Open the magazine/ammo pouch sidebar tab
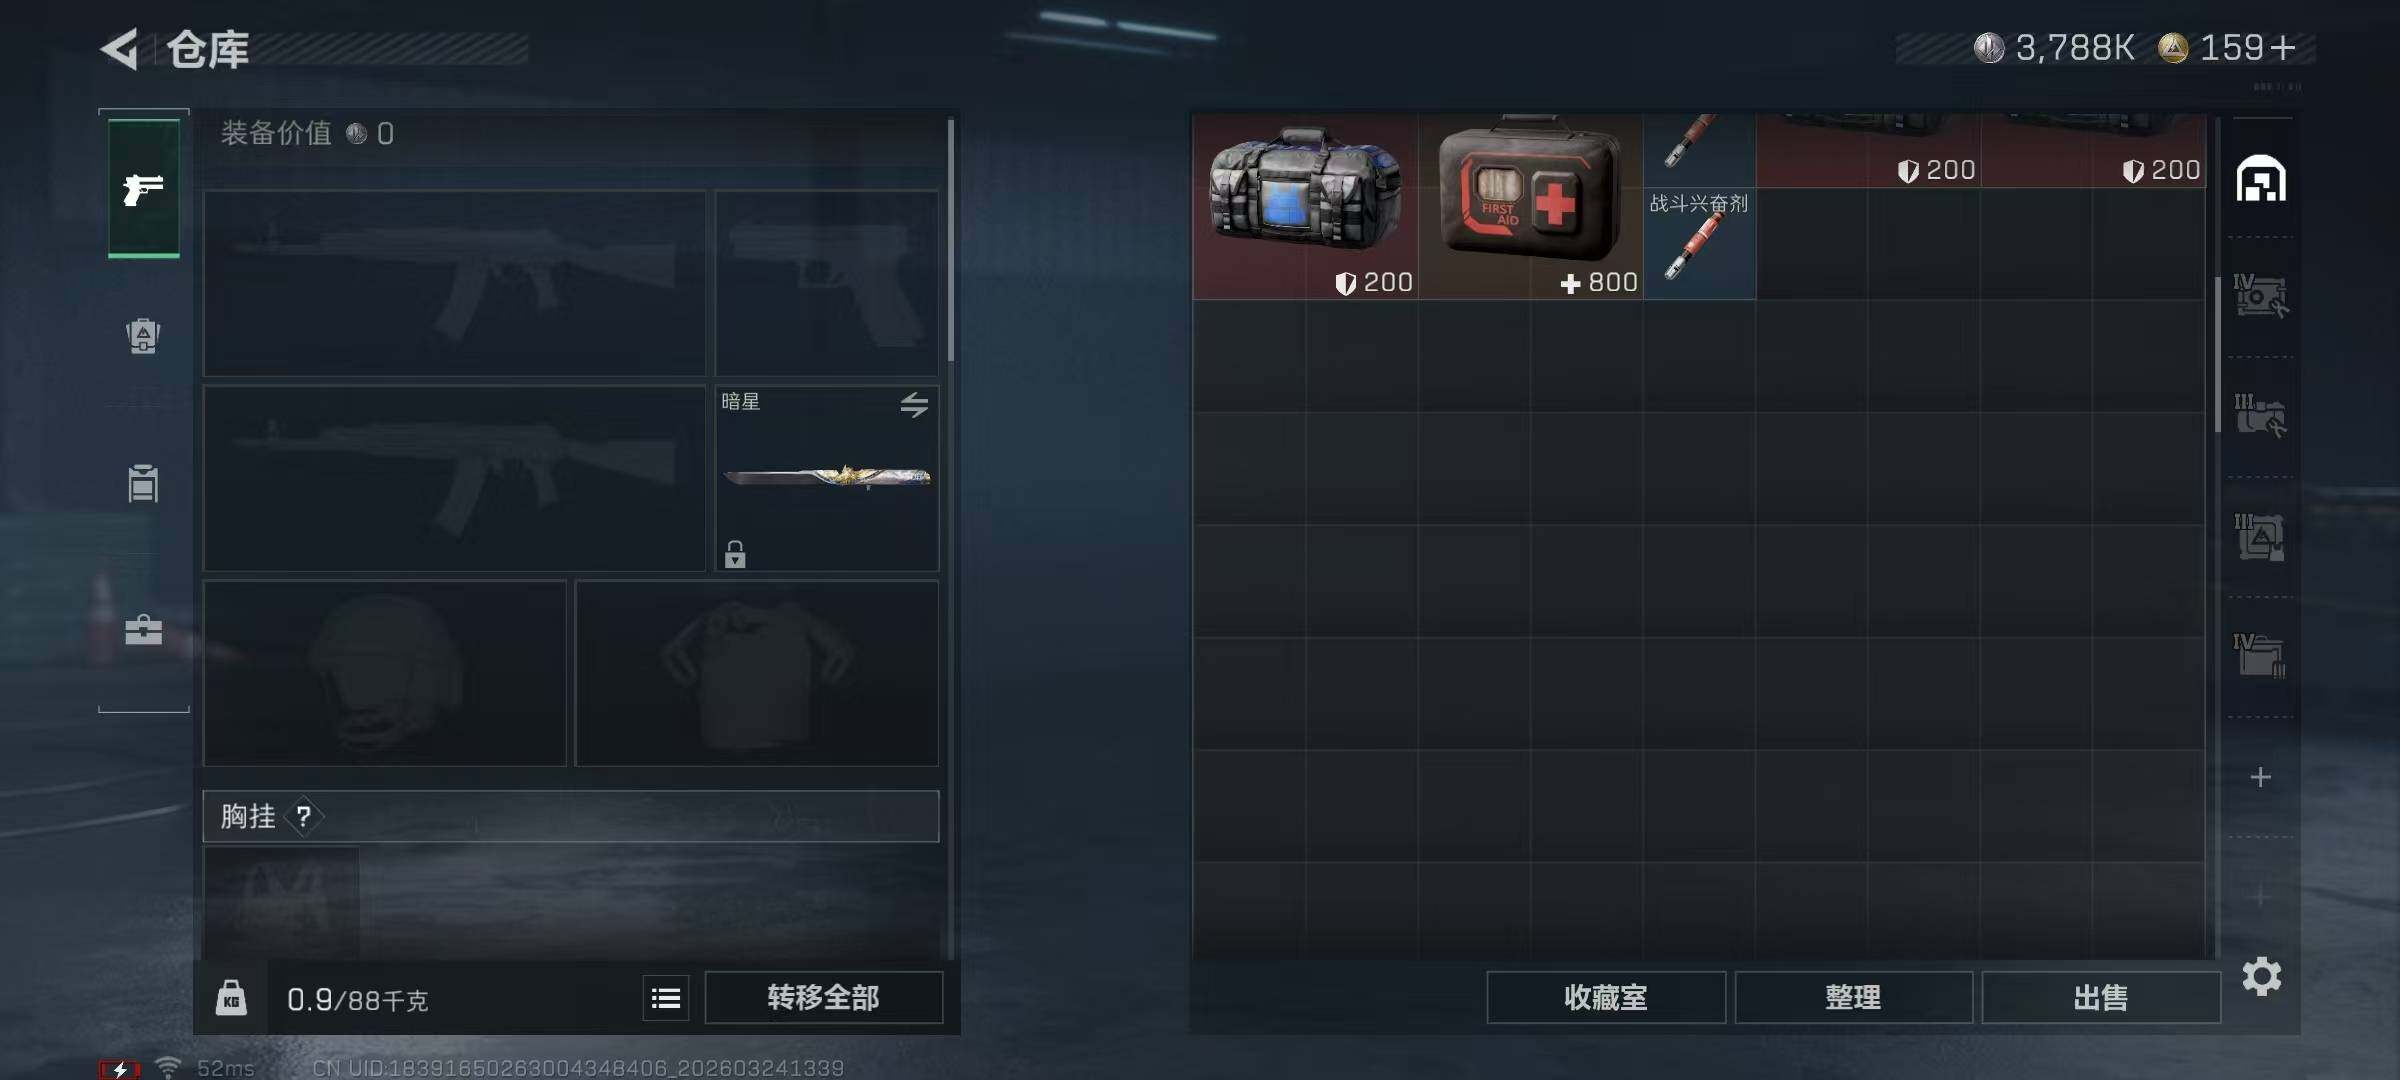This screenshot has height=1080, width=2400. pyautogui.click(x=143, y=483)
